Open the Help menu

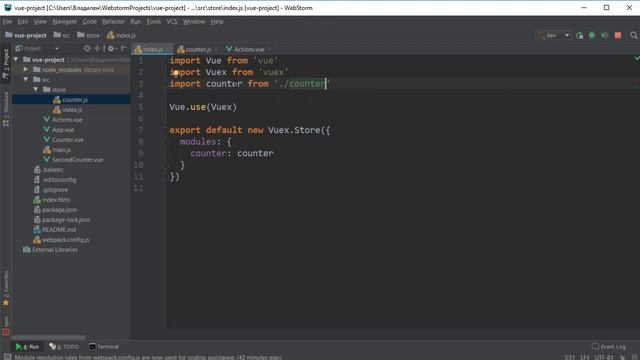coord(217,22)
